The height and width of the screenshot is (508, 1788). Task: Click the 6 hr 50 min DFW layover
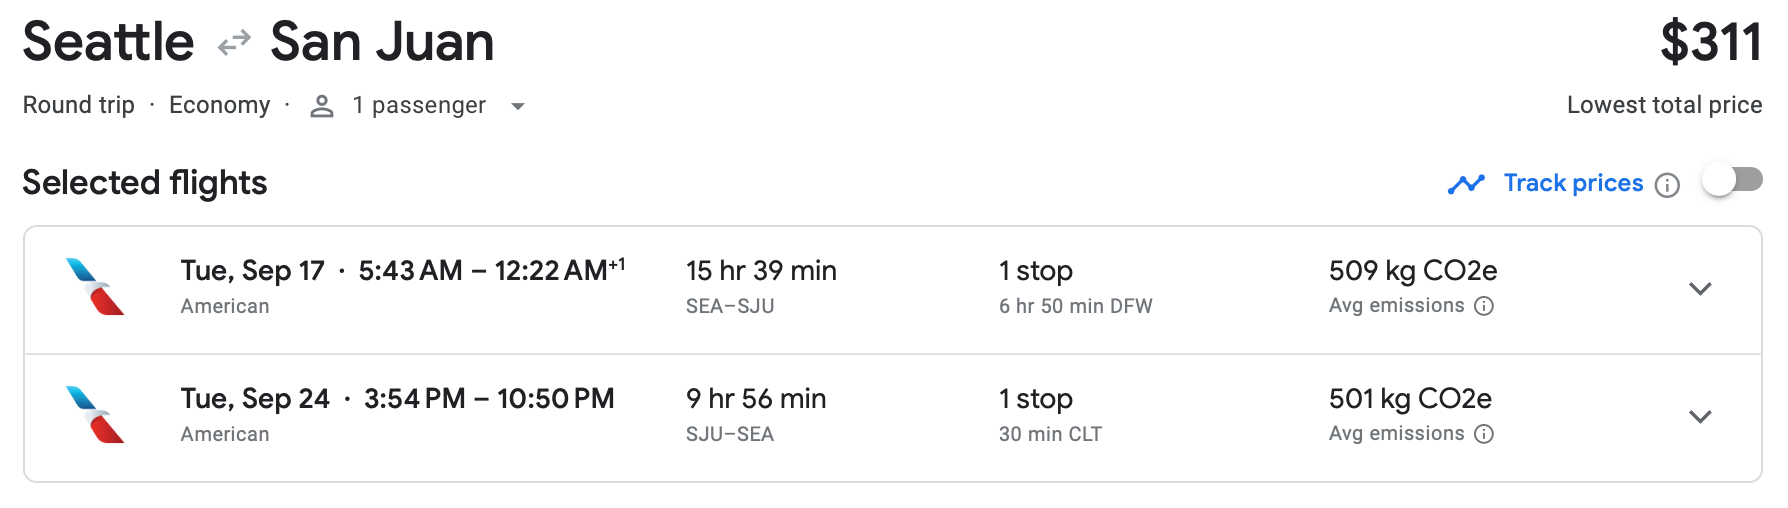click(1075, 306)
